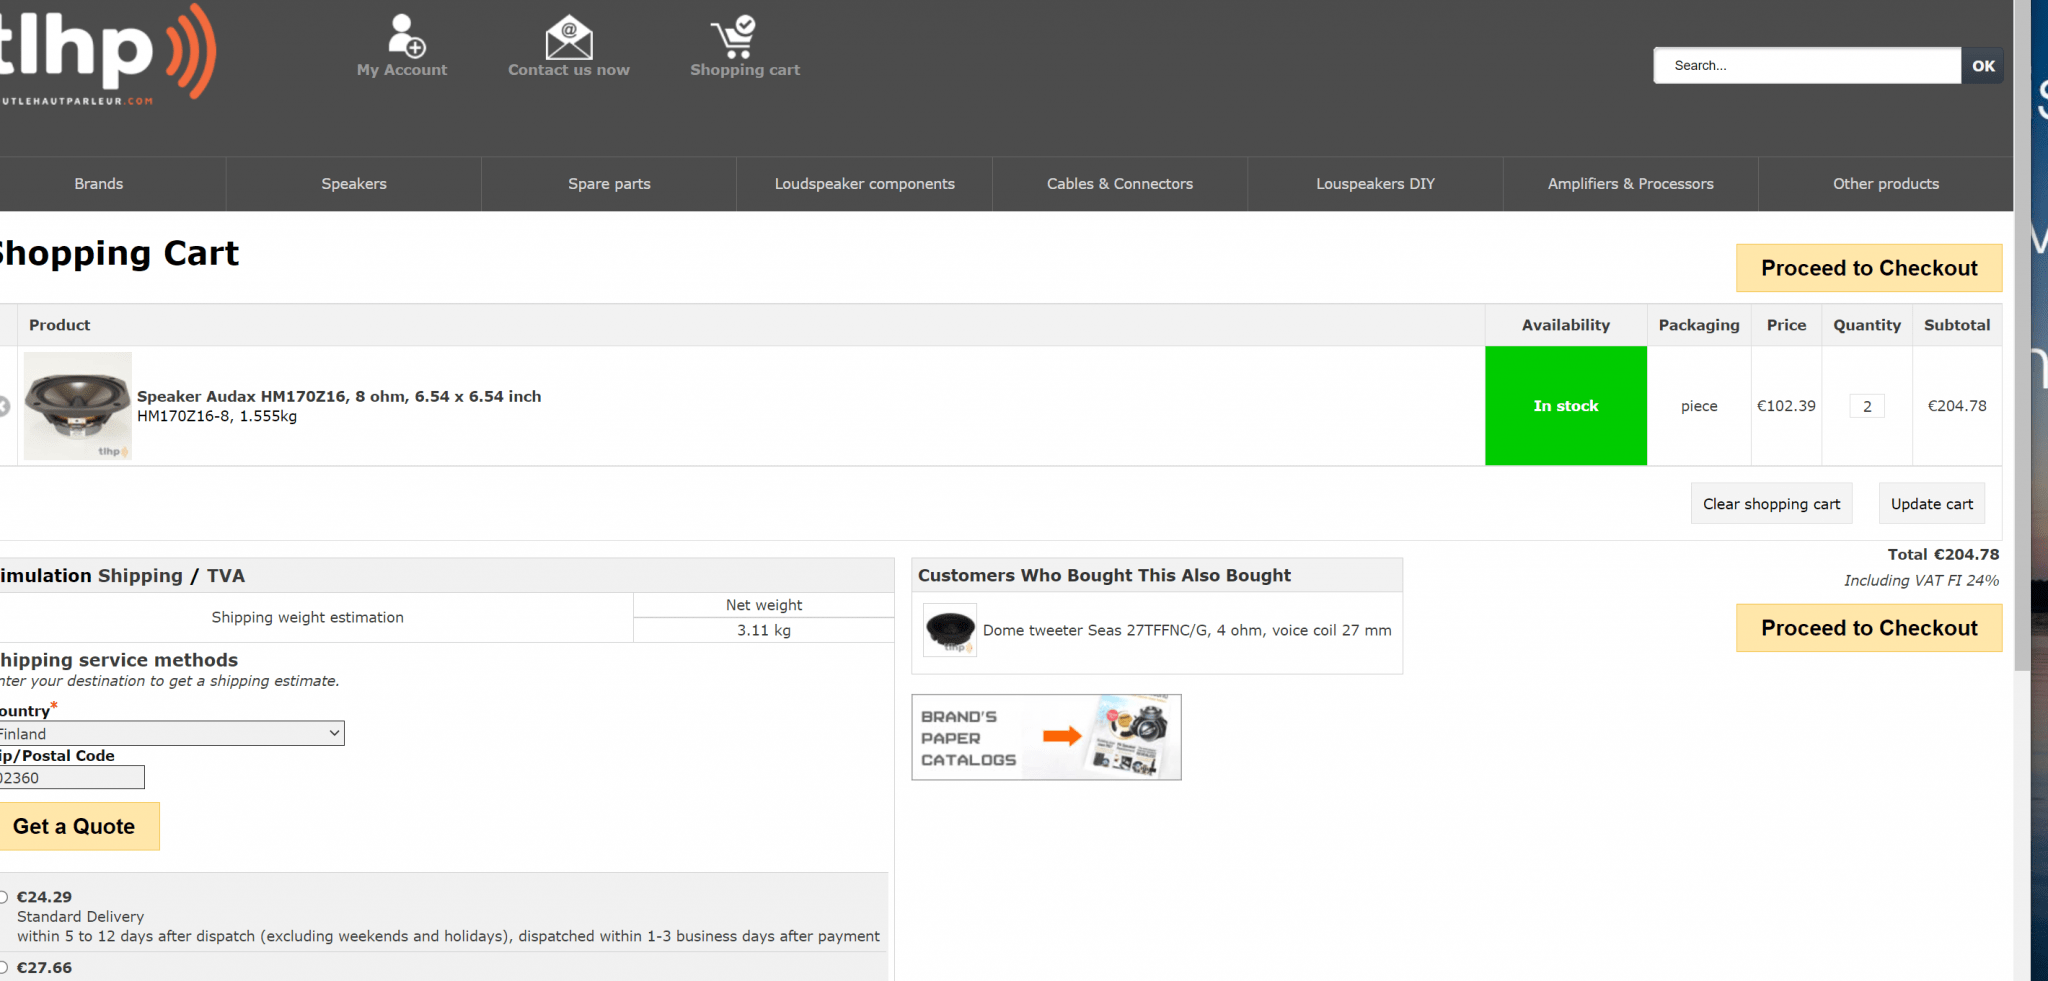The image size is (2048, 981).
Task: Open the Amplifiers & Processors menu
Action: point(1631,184)
